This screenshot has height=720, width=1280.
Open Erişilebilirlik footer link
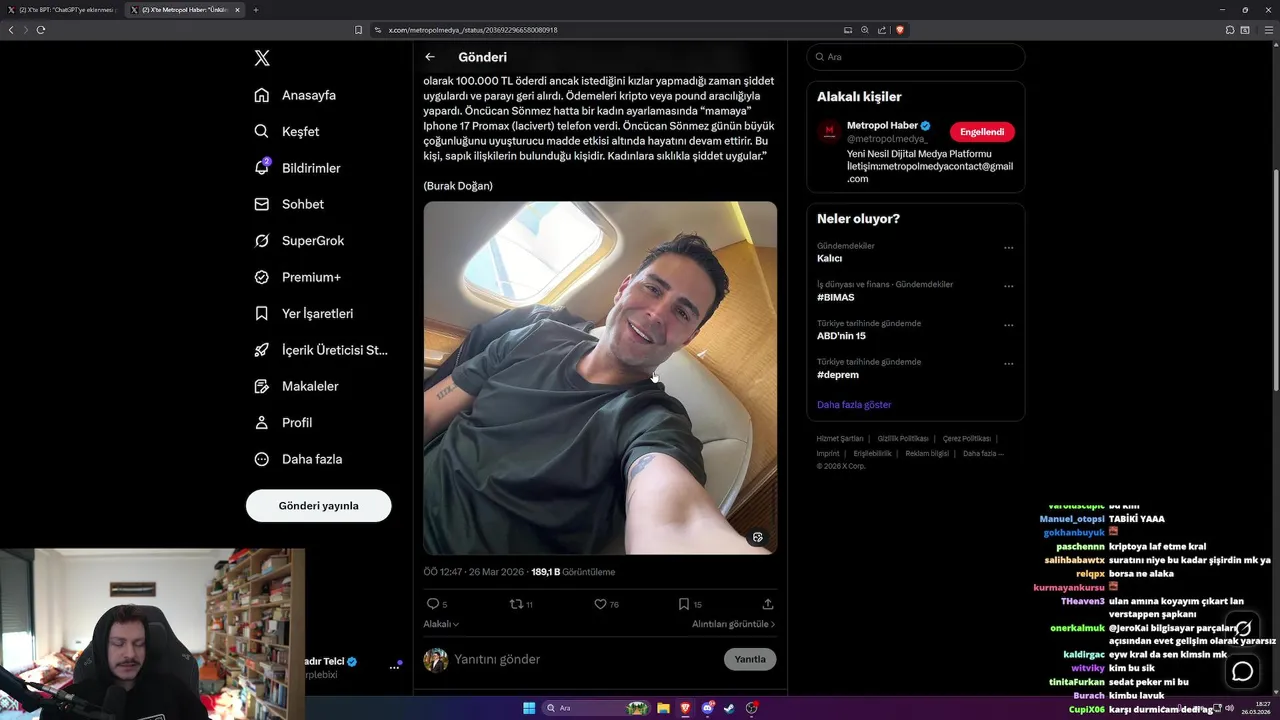point(872,453)
